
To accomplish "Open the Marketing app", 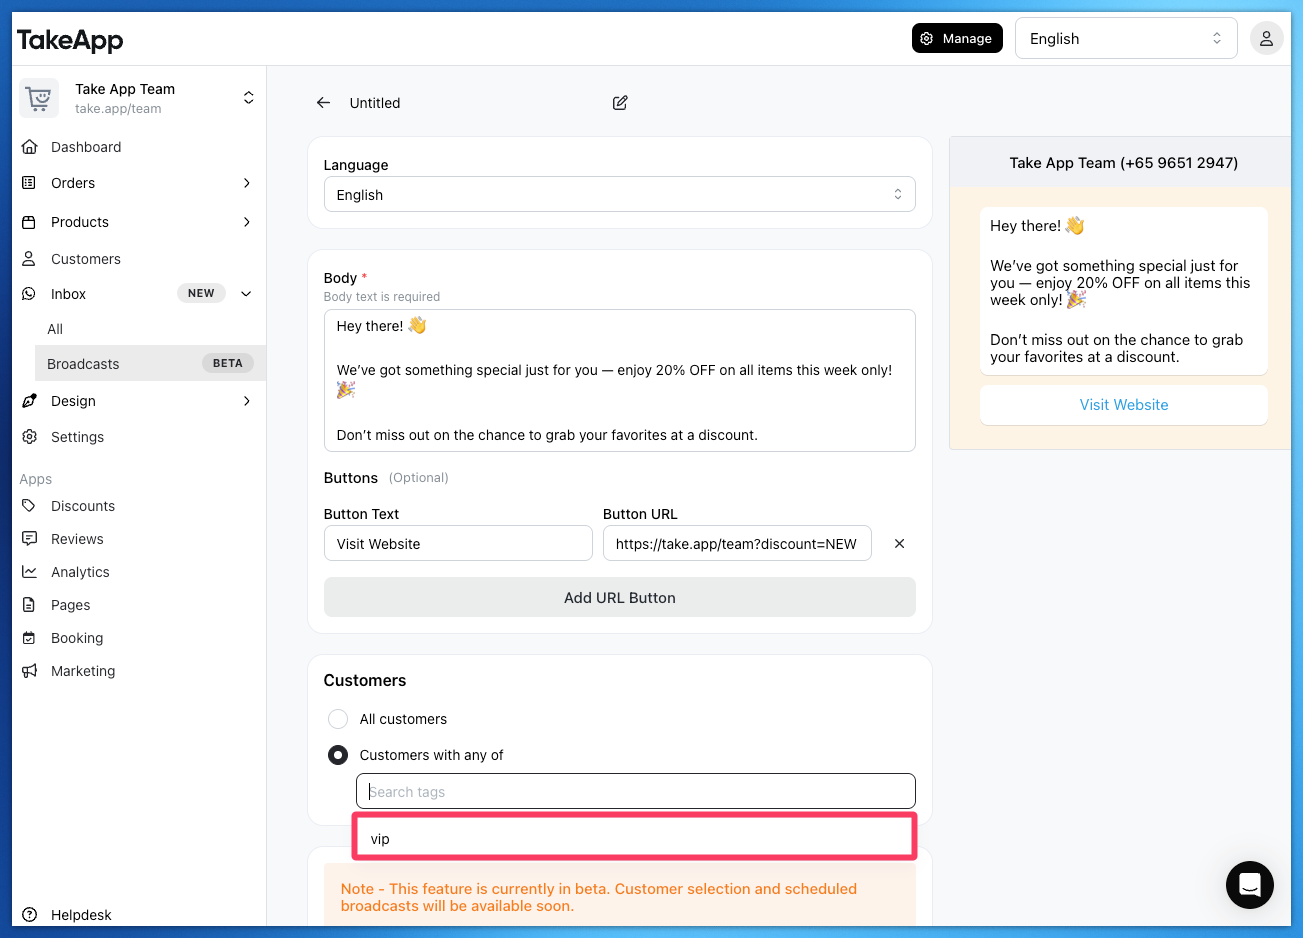I will click(83, 671).
